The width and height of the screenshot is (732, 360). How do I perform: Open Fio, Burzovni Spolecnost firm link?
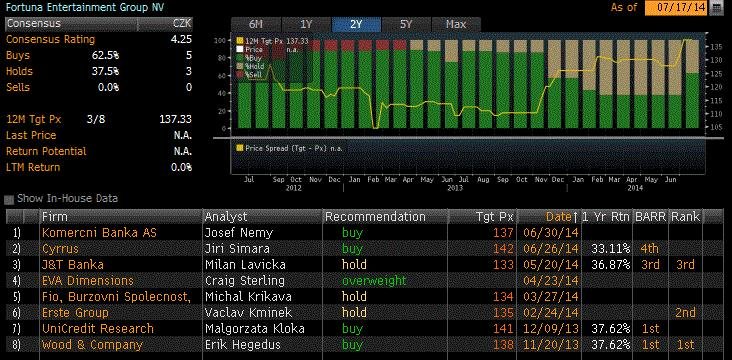click(116, 297)
